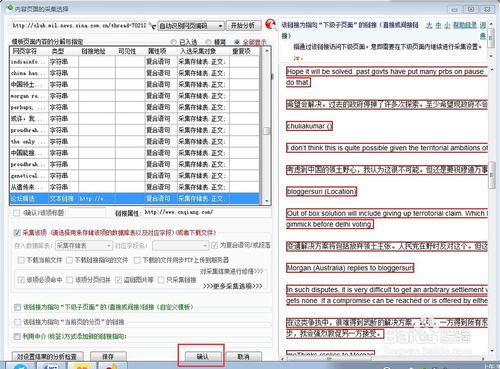This screenshot has height=369, width=500.
Task: Click the app icon in the title bar
Action: tap(10, 8)
